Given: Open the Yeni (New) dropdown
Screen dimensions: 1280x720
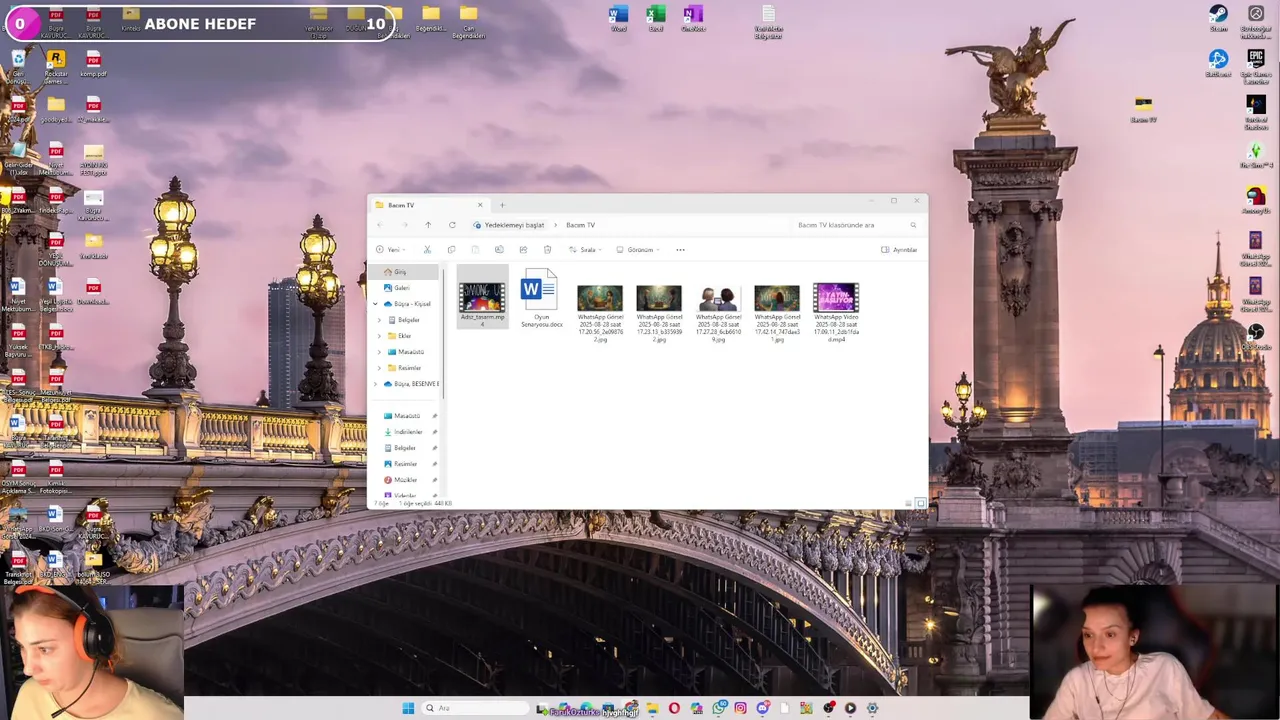Looking at the screenshot, I should coord(390,250).
